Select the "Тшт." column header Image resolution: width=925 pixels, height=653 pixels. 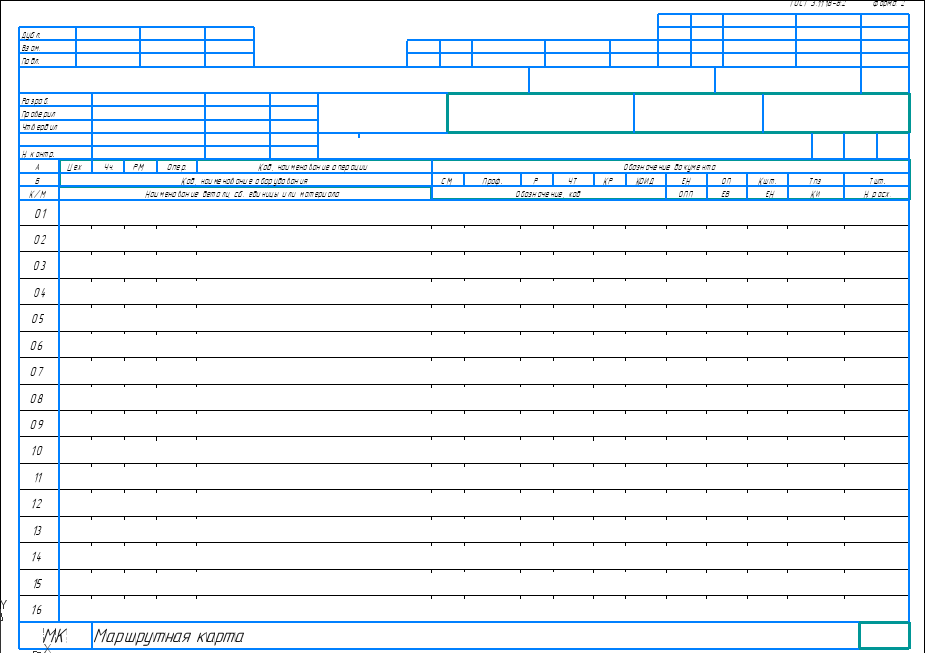click(877, 181)
